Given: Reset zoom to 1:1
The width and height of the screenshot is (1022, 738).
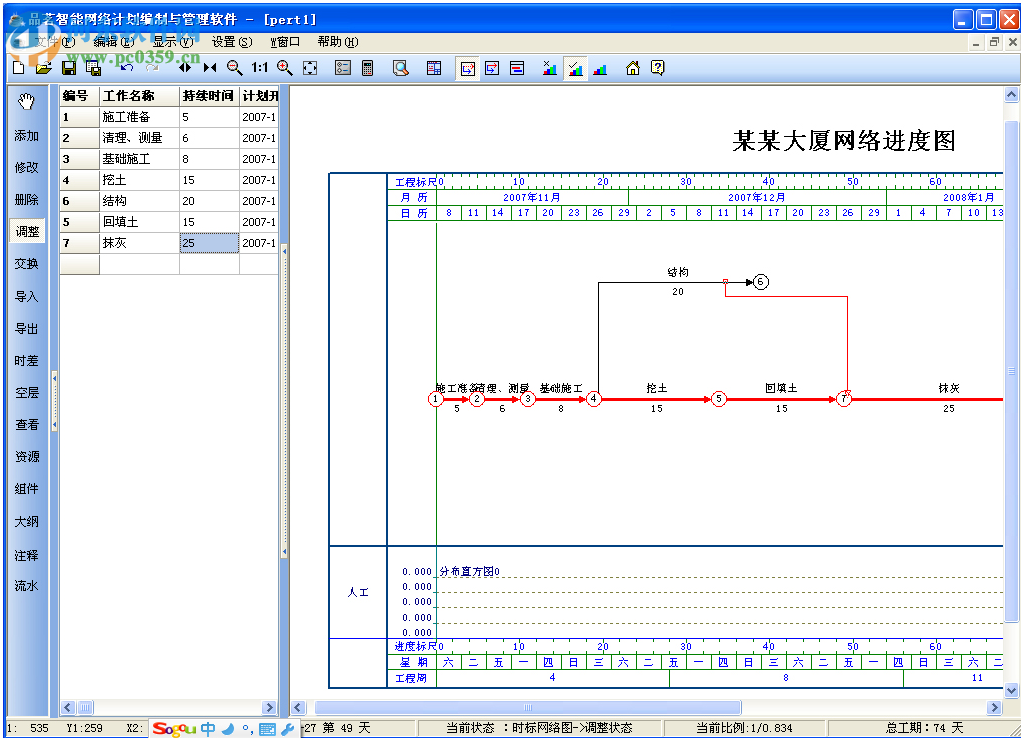Looking at the screenshot, I should coord(259,67).
